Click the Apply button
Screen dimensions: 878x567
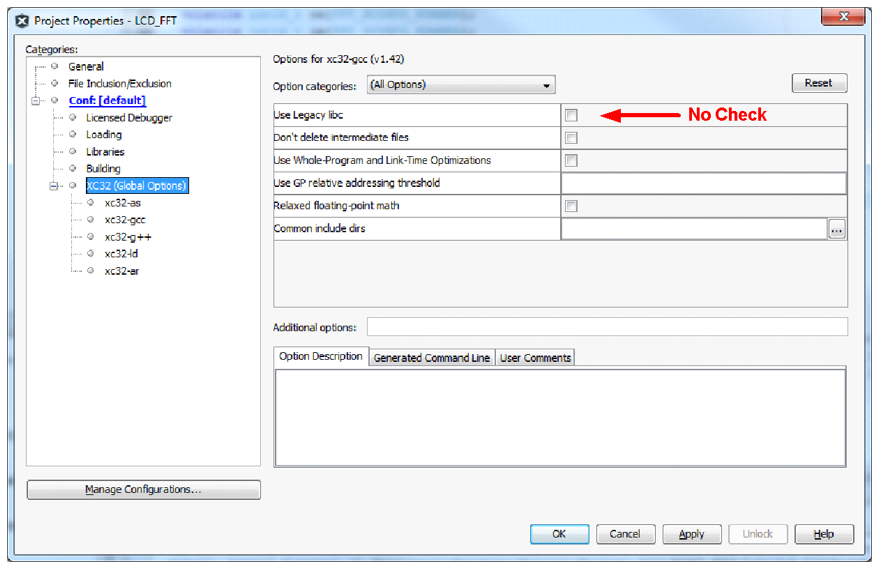click(692, 534)
